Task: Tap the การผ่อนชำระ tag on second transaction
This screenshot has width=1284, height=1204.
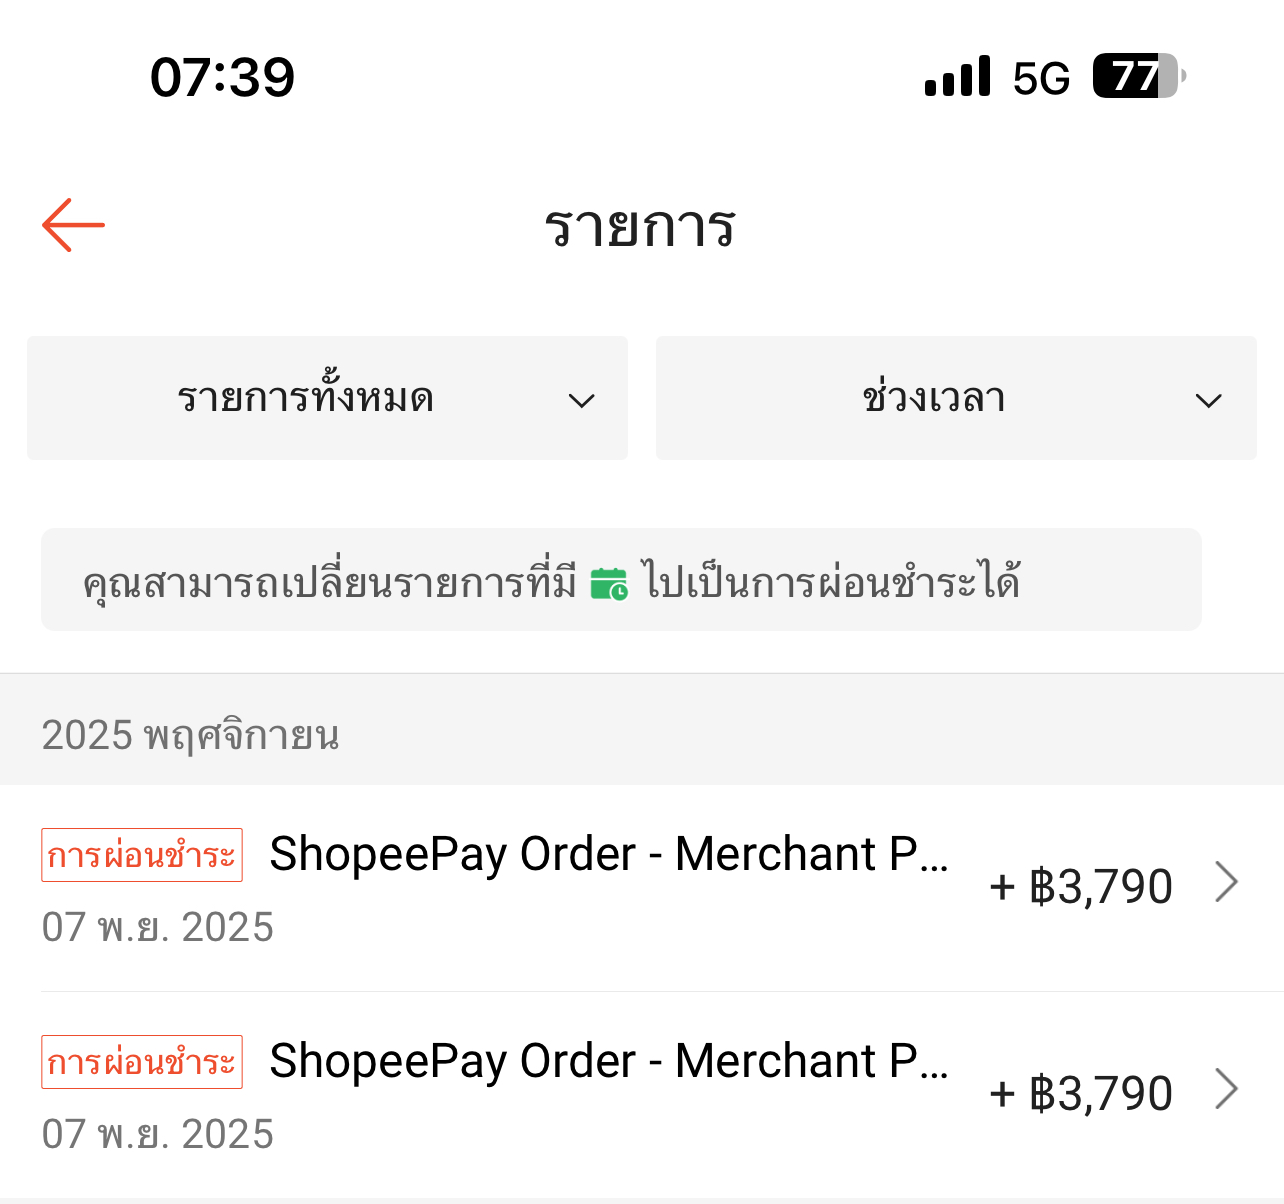Action: (x=142, y=1062)
